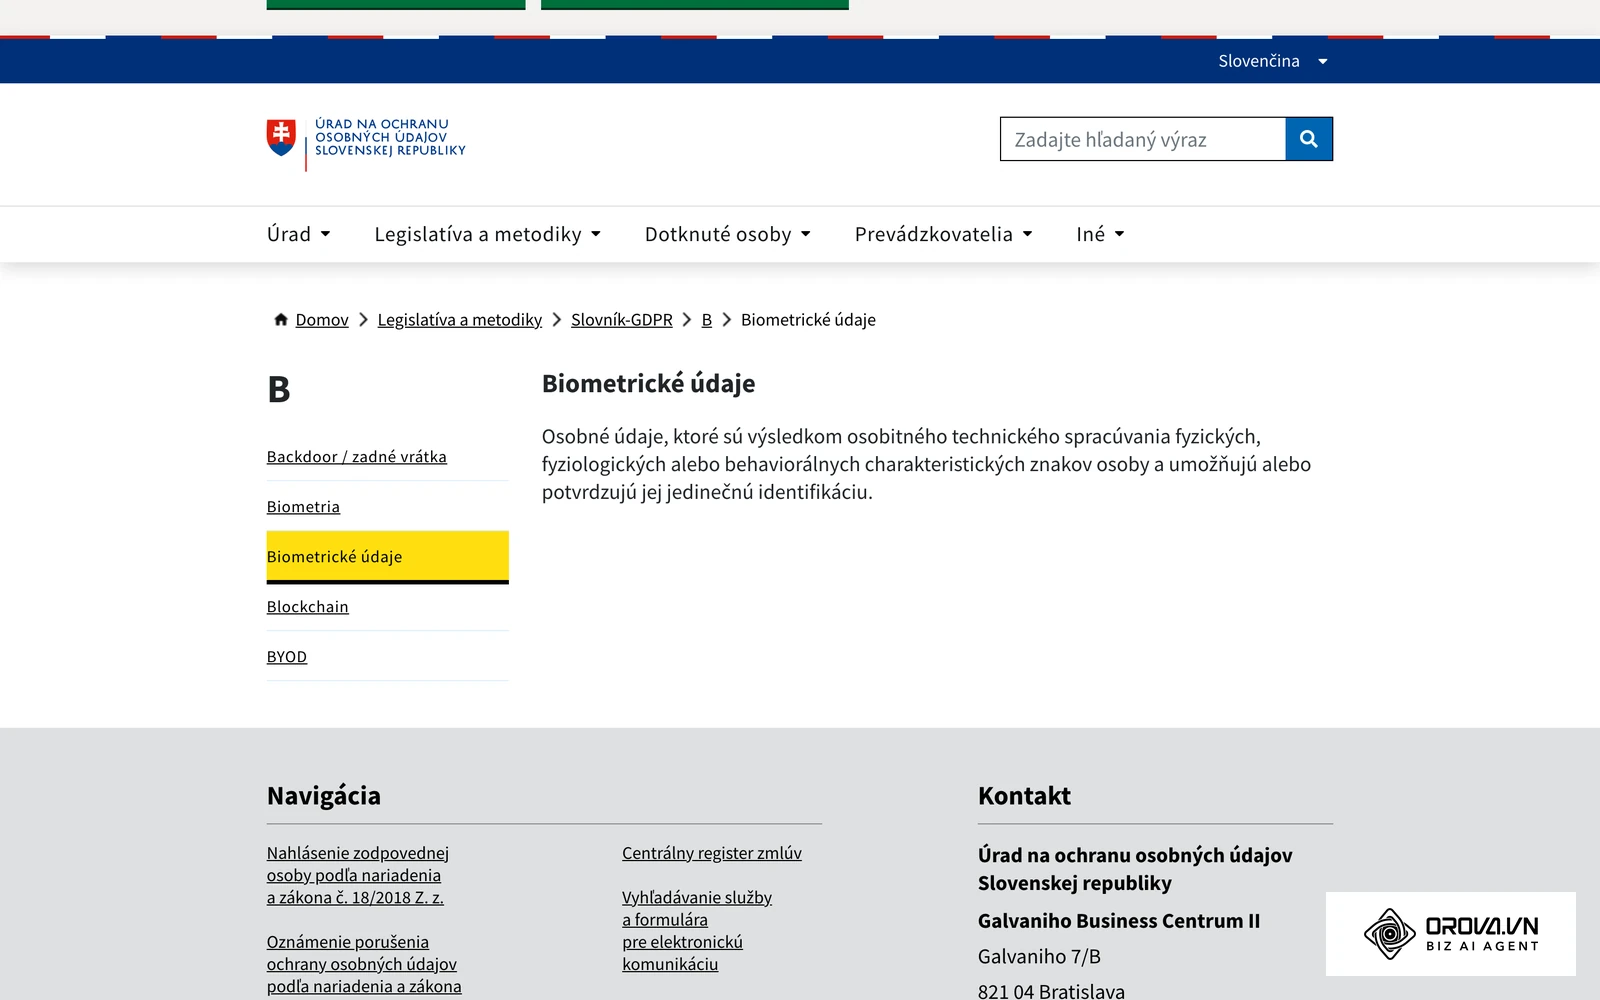This screenshot has height=1000, width=1600.
Task: Open Centrálny register zmlúv footer link
Action: (x=712, y=853)
